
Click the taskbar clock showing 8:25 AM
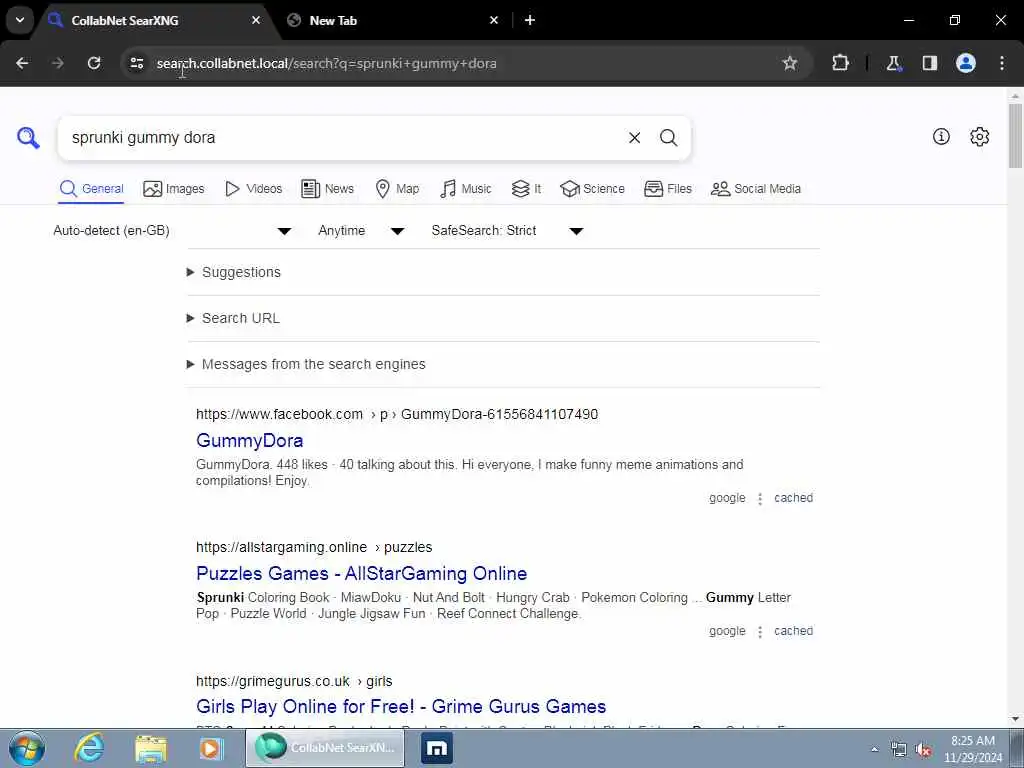click(x=972, y=749)
